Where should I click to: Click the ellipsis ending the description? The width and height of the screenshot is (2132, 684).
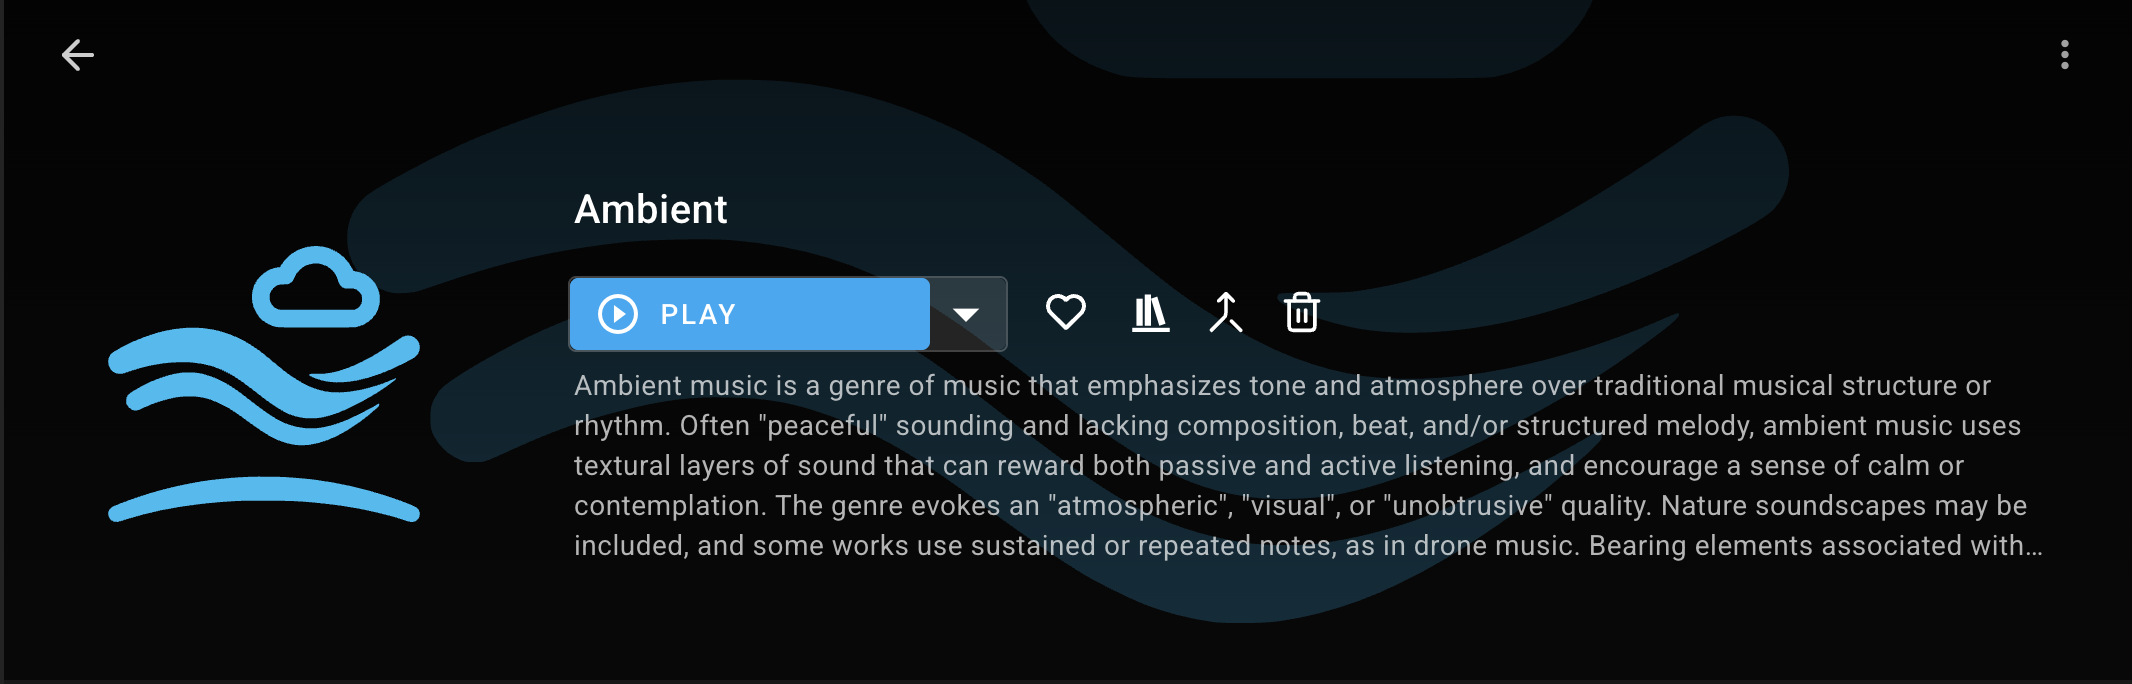click(x=2033, y=547)
